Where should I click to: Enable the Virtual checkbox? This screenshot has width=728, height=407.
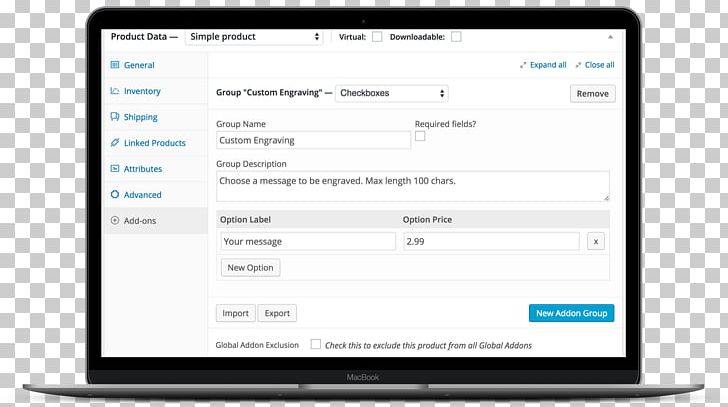click(377, 37)
